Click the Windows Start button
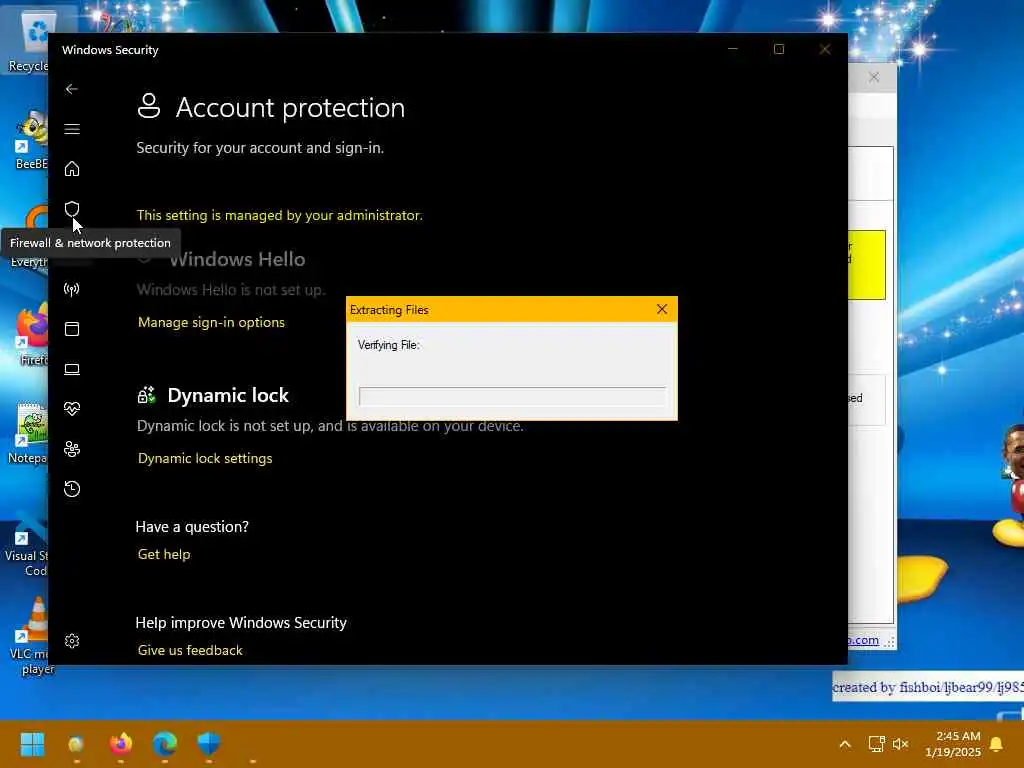The image size is (1024, 768). pos(32,744)
